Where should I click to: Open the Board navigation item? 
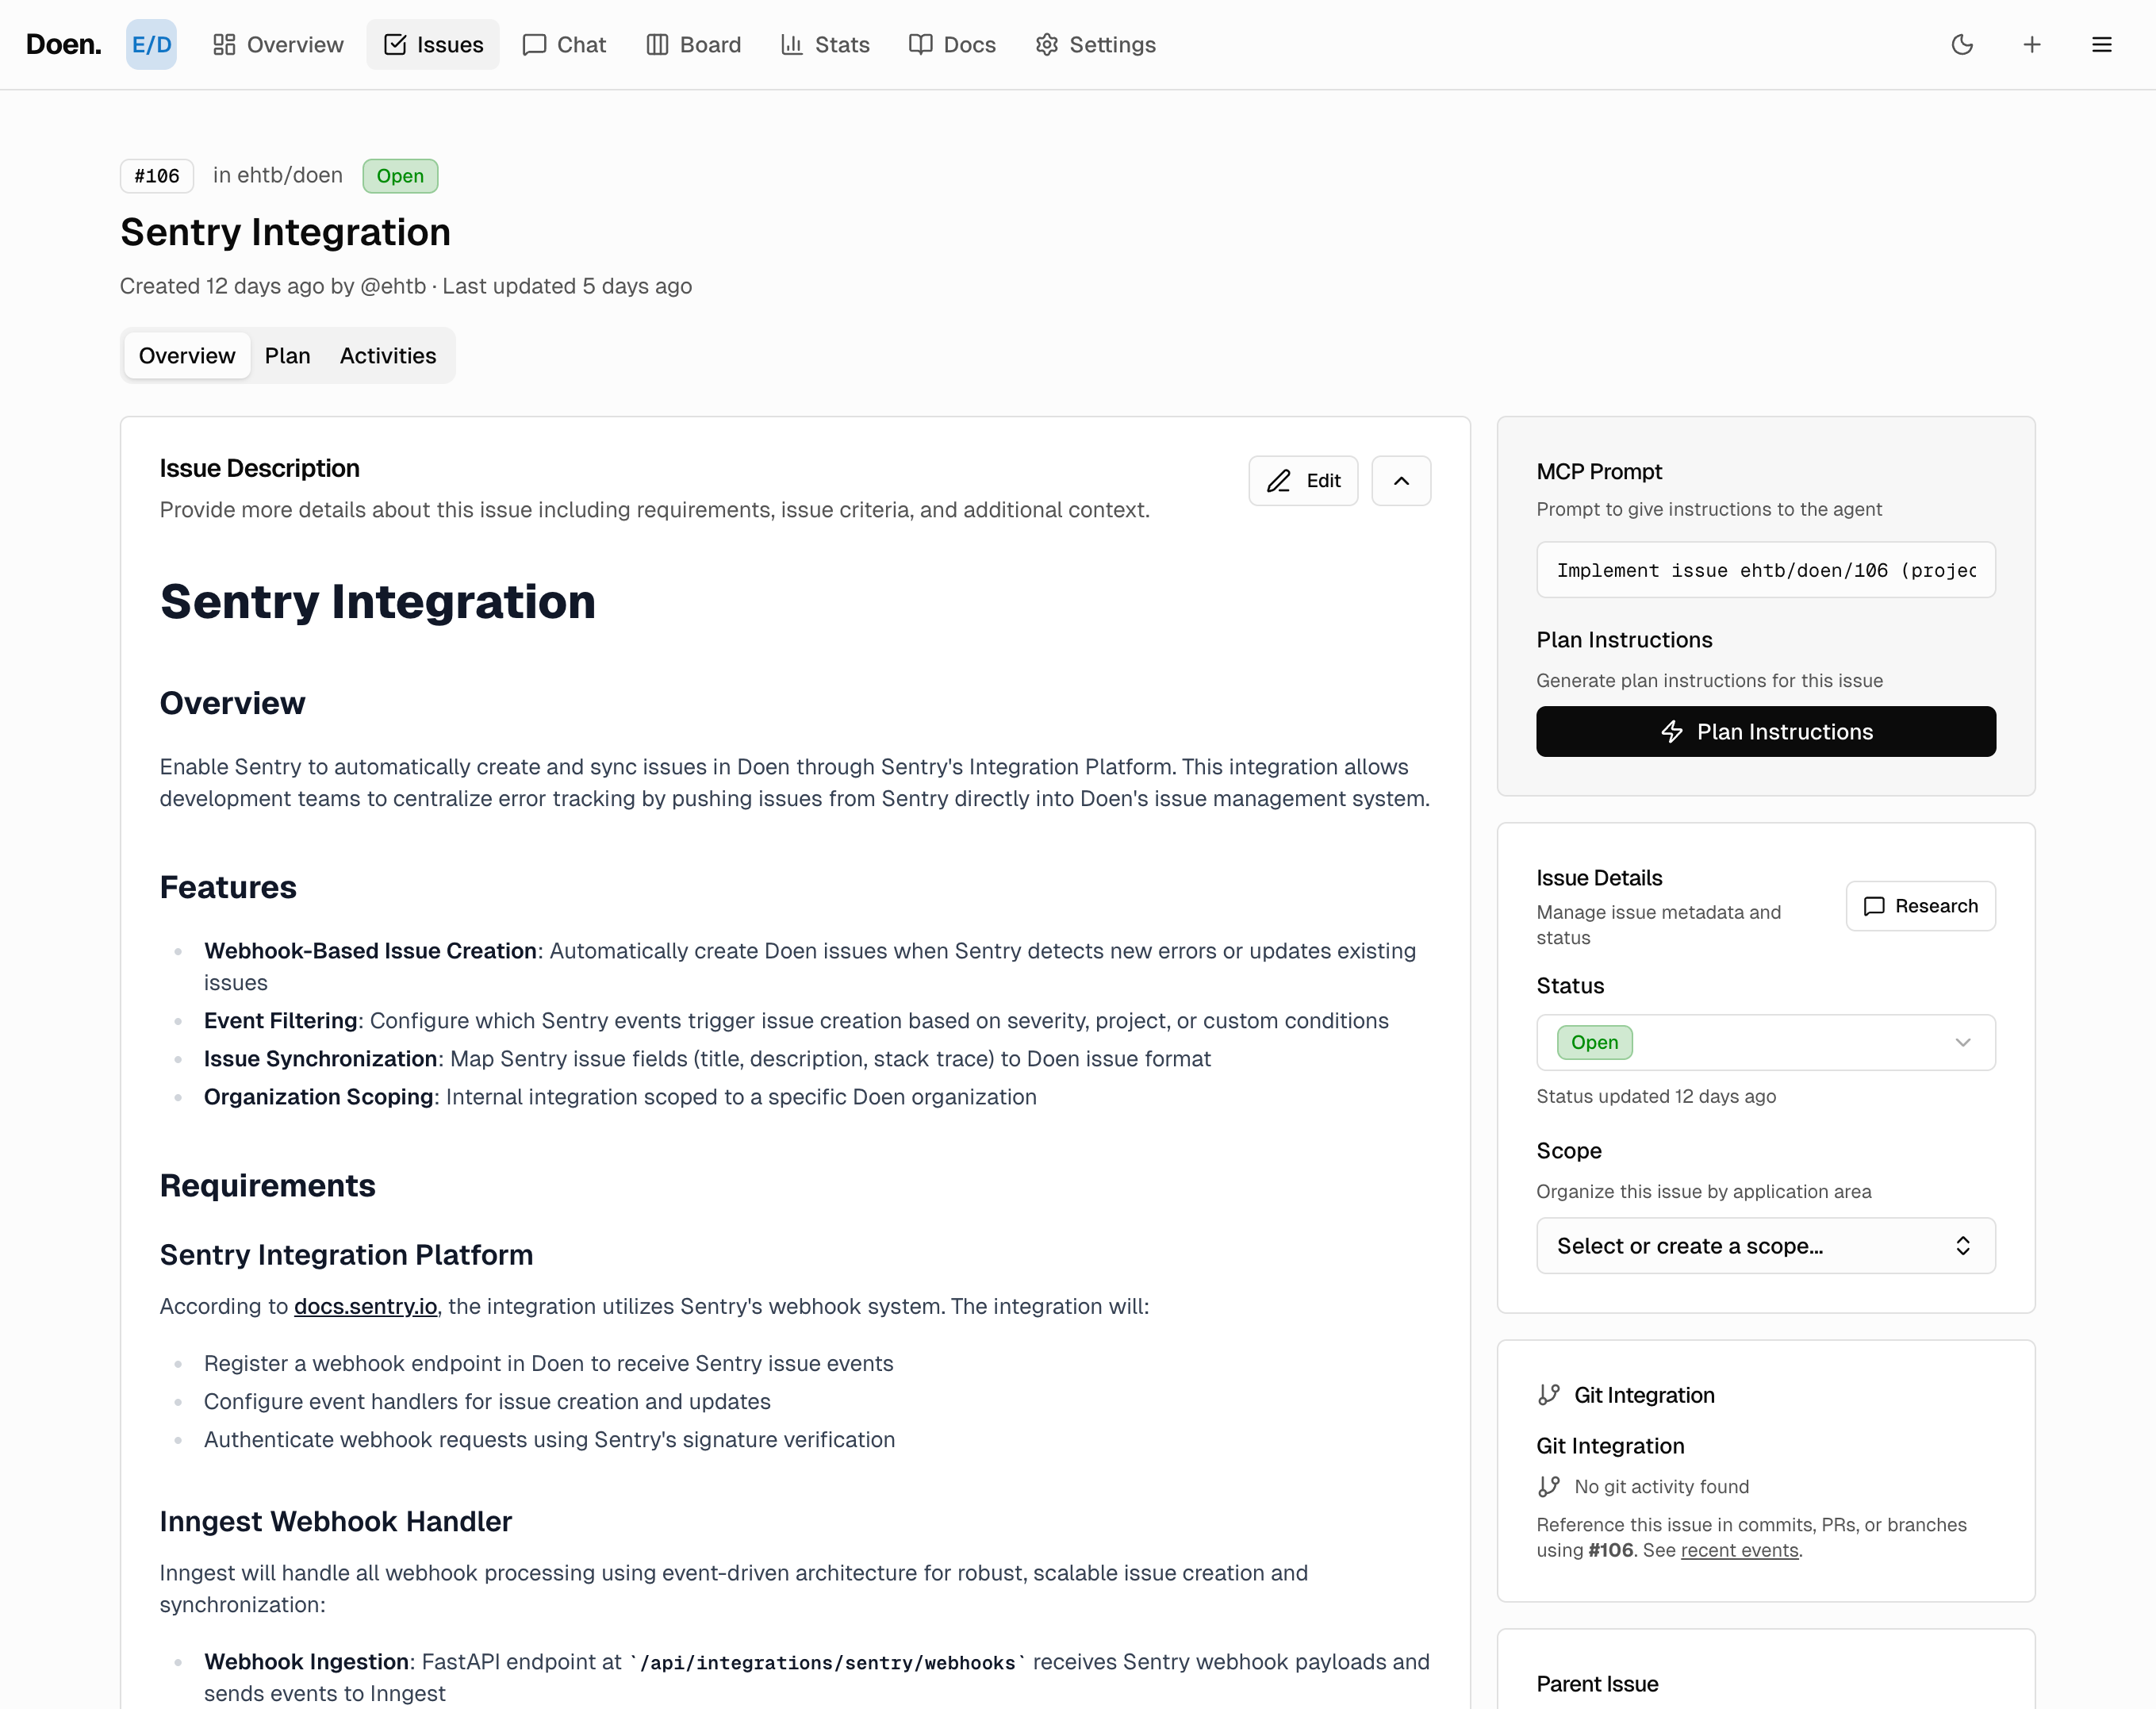coord(693,45)
